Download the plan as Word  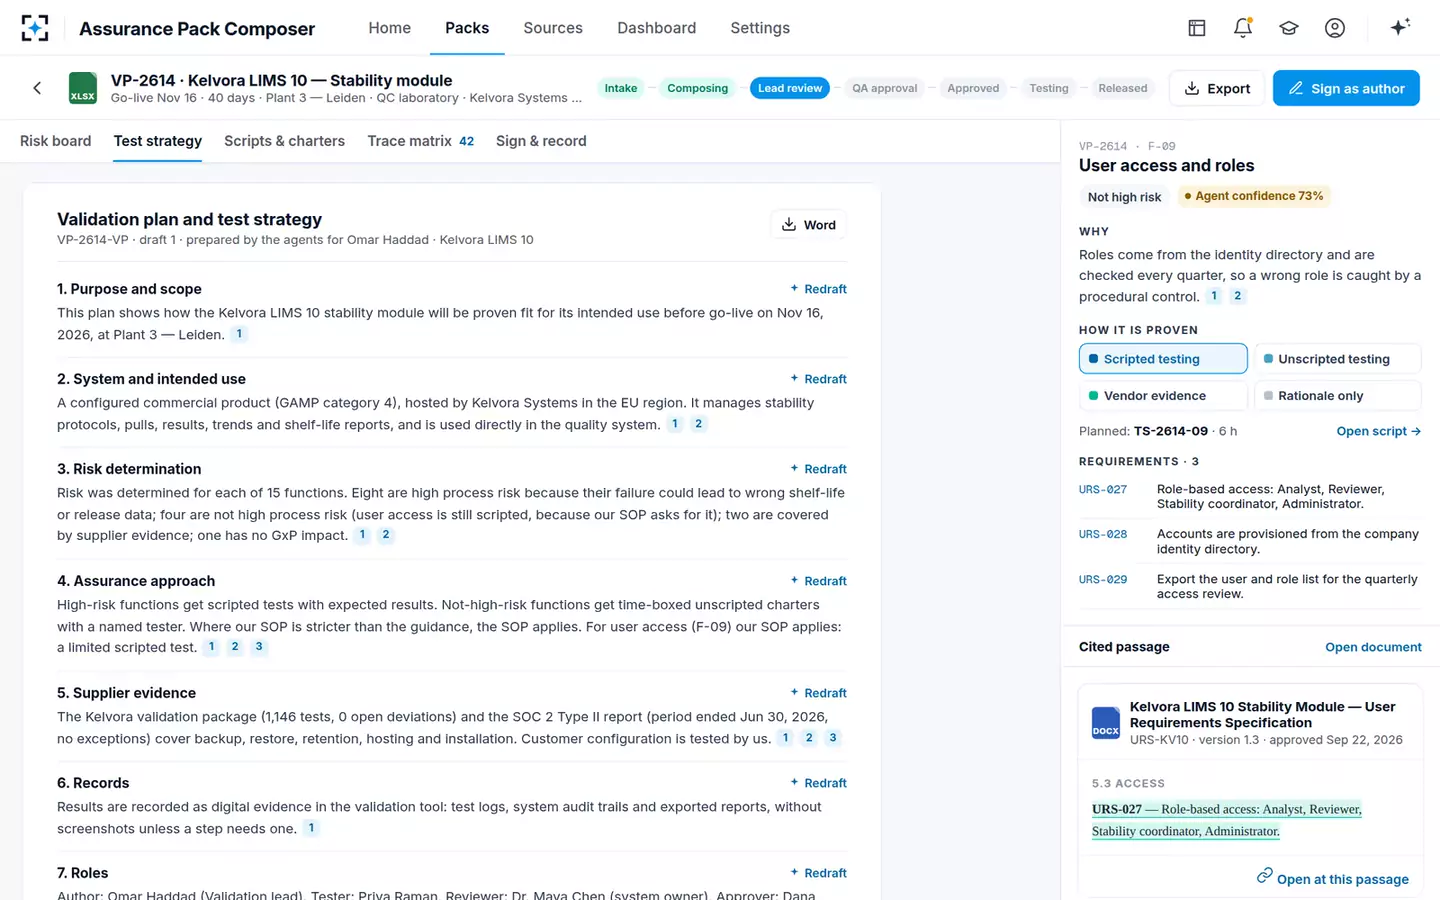click(808, 225)
